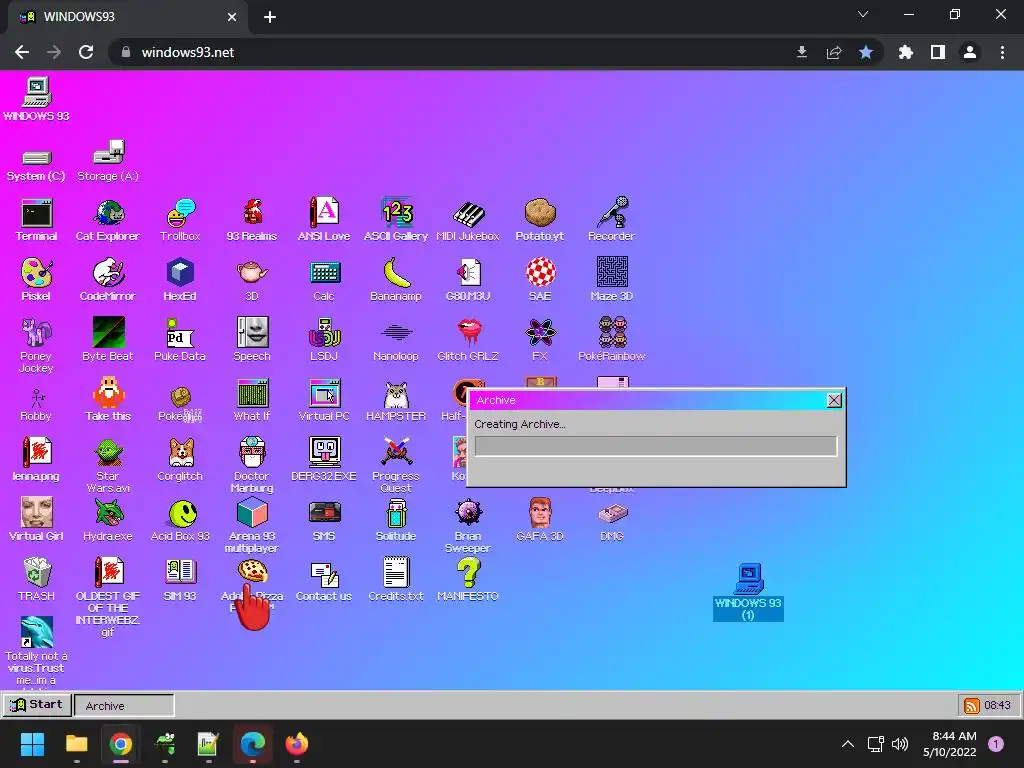Launch the Recorder microphone icon

(611, 220)
